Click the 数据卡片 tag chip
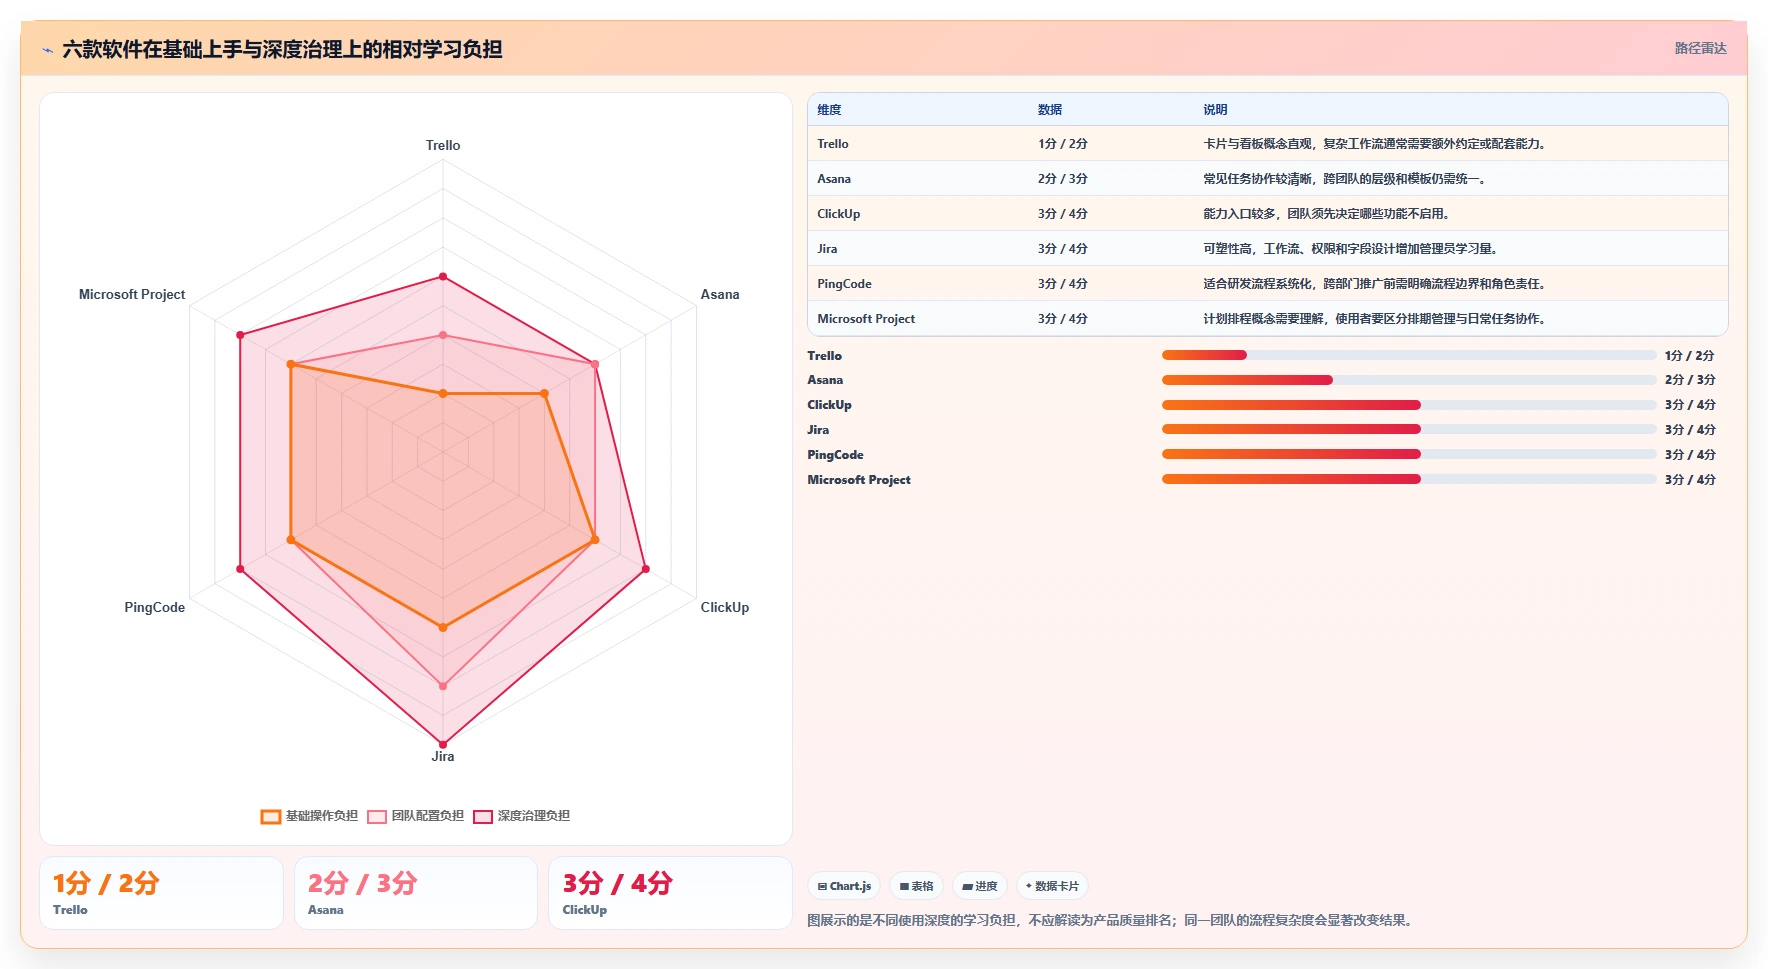The image size is (1768, 969). coord(1052,886)
